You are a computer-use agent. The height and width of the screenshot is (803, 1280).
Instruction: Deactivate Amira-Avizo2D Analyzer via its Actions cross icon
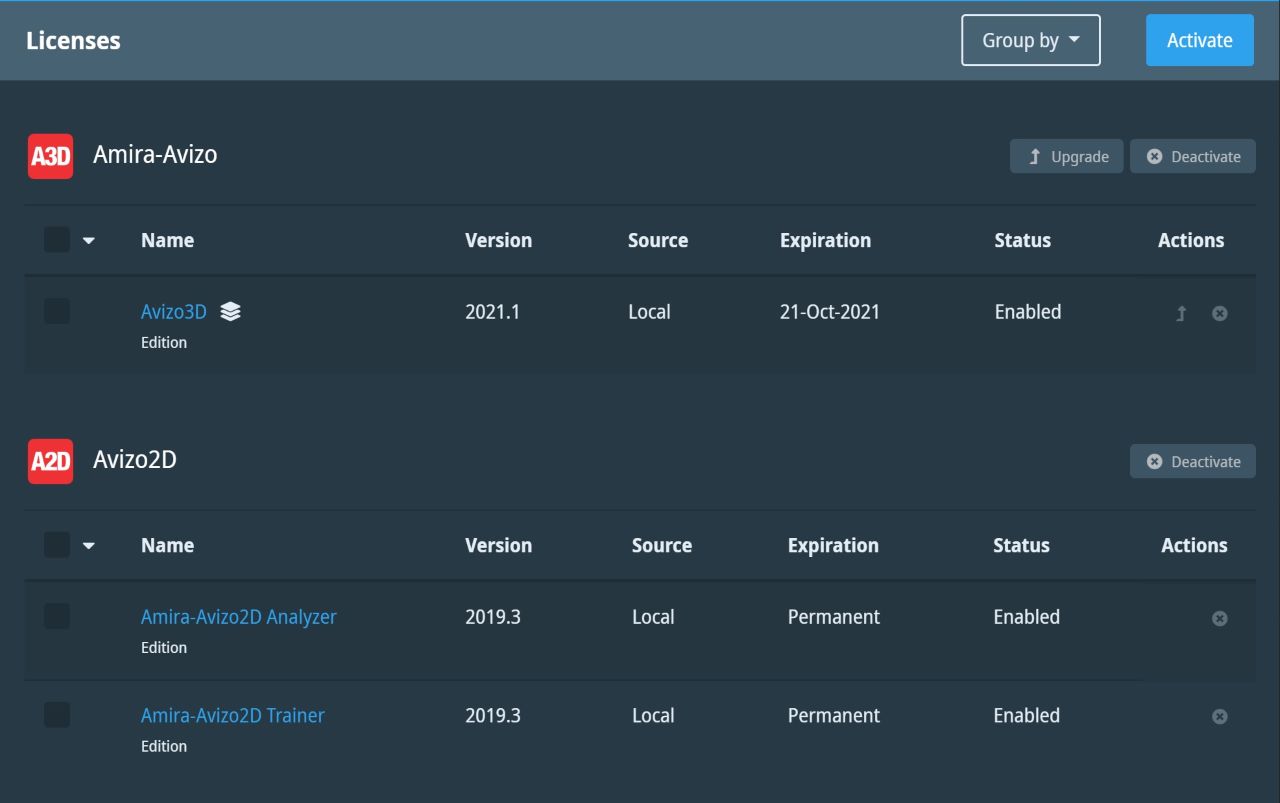tap(1220, 618)
